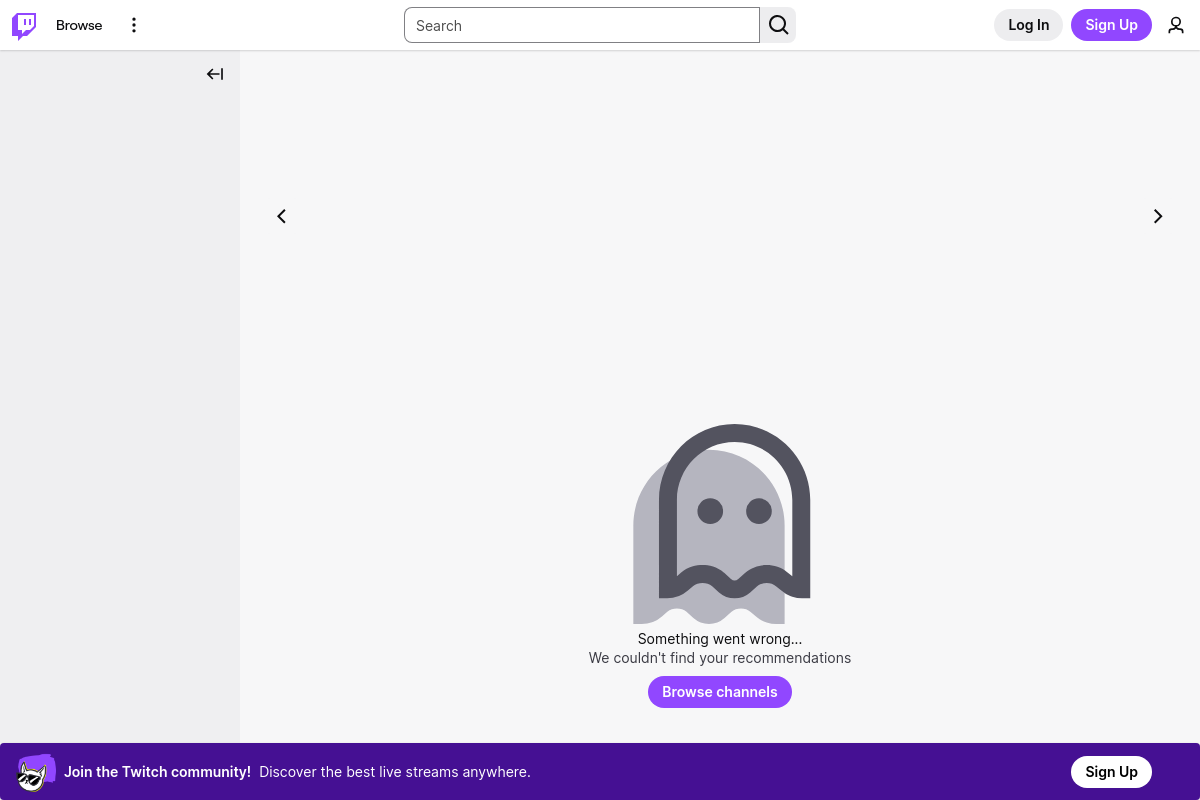
Task: Click the purple Sign Up button at top
Action: coord(1111,25)
